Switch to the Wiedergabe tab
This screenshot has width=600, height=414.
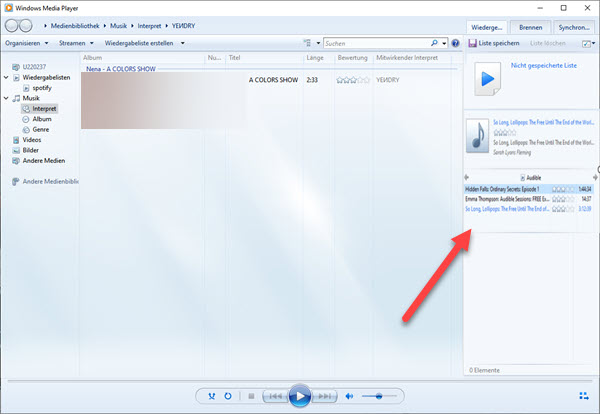487,27
